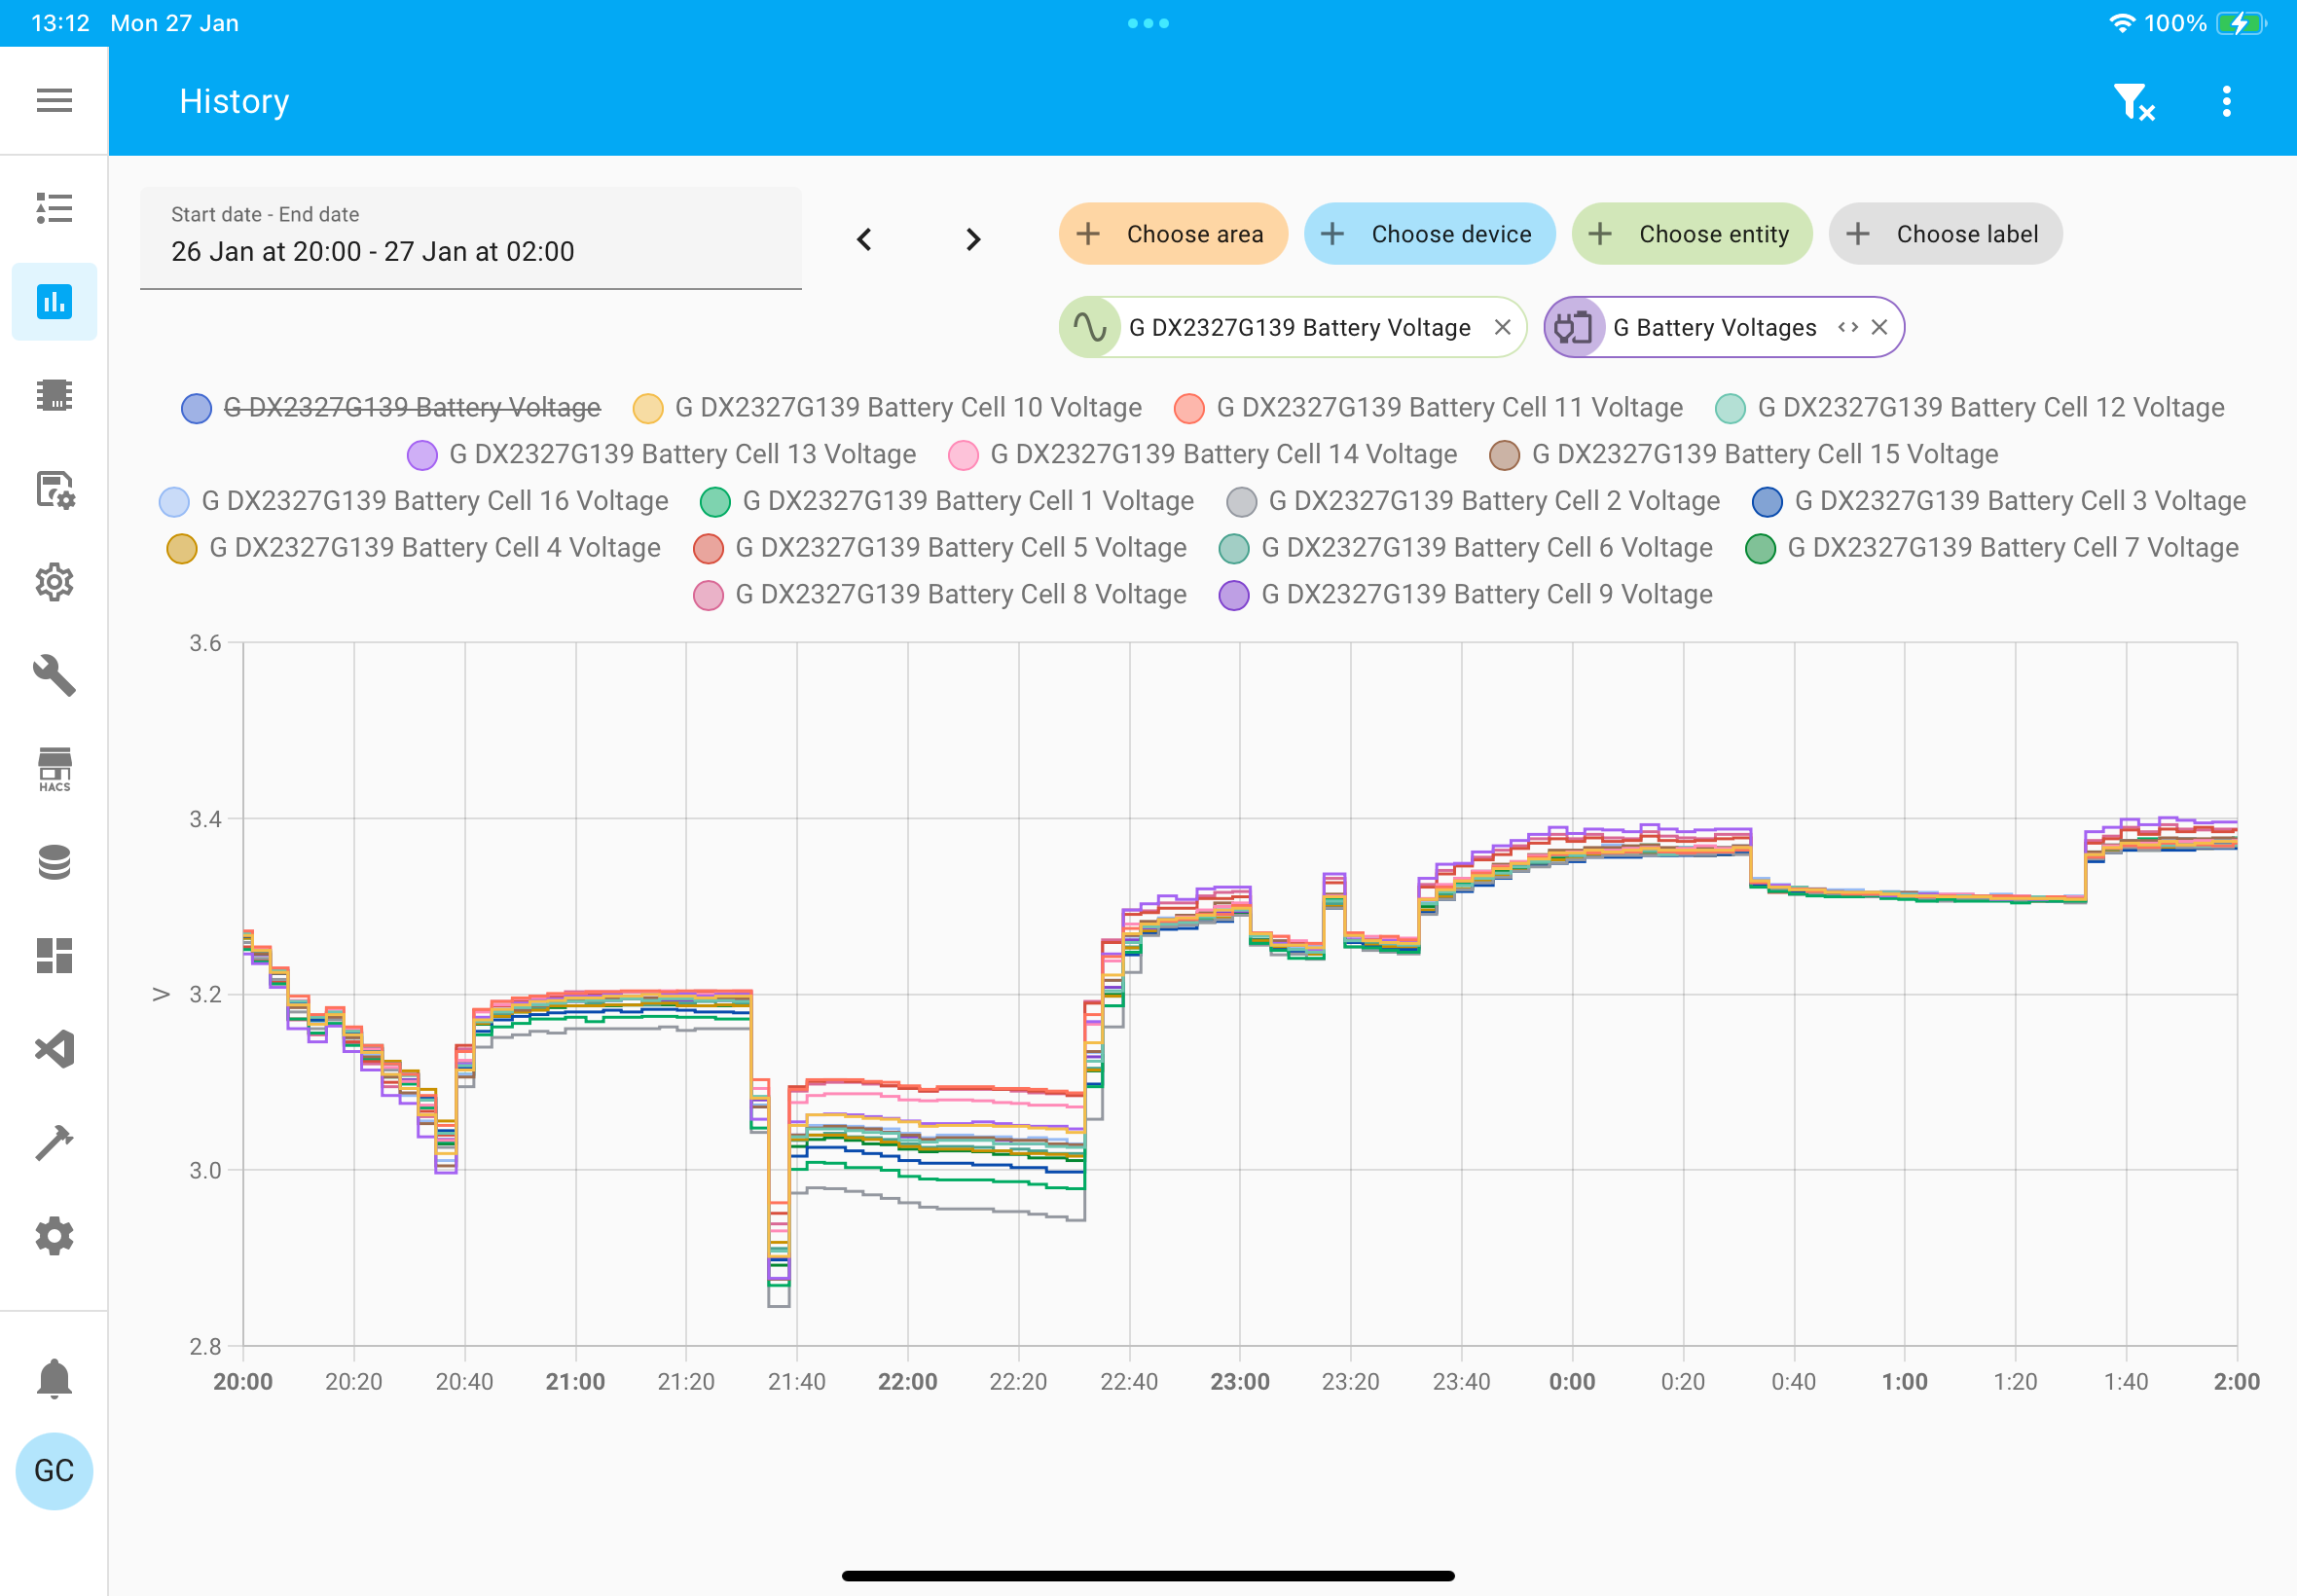Screen dimensions: 2297x1596
Task: Click the Choose entity button
Action: point(1692,234)
